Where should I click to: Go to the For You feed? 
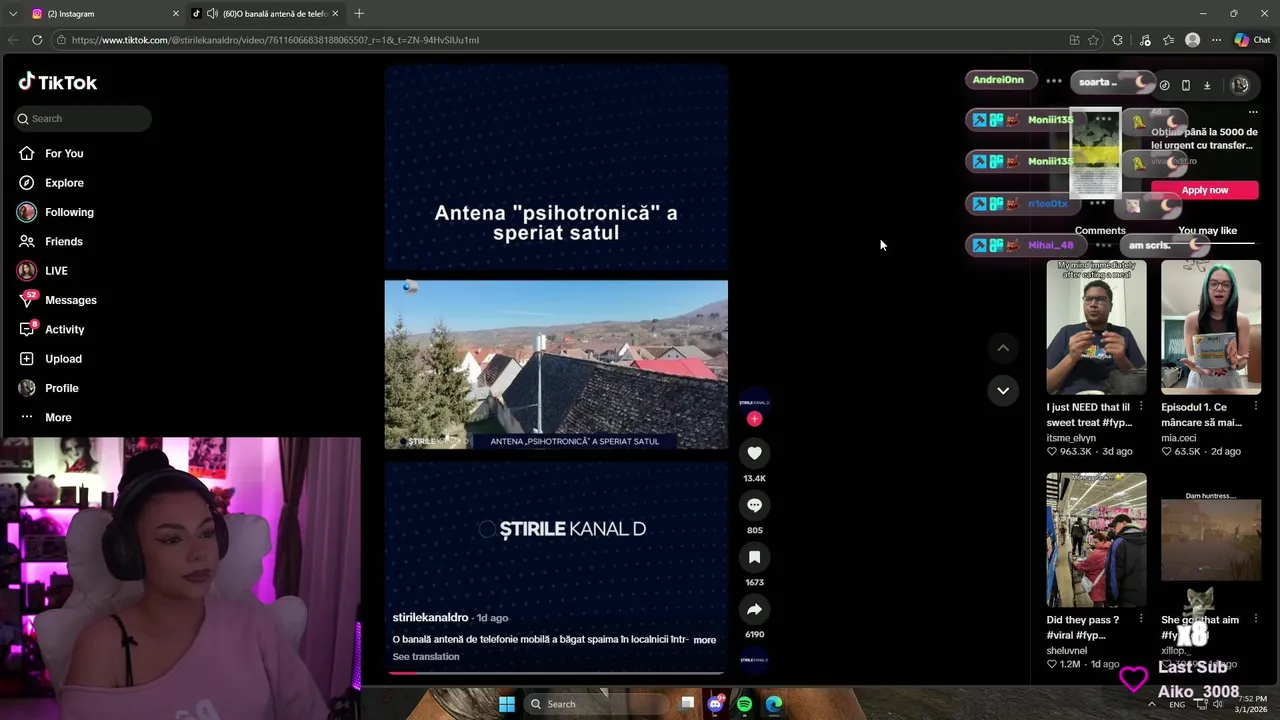(x=64, y=153)
